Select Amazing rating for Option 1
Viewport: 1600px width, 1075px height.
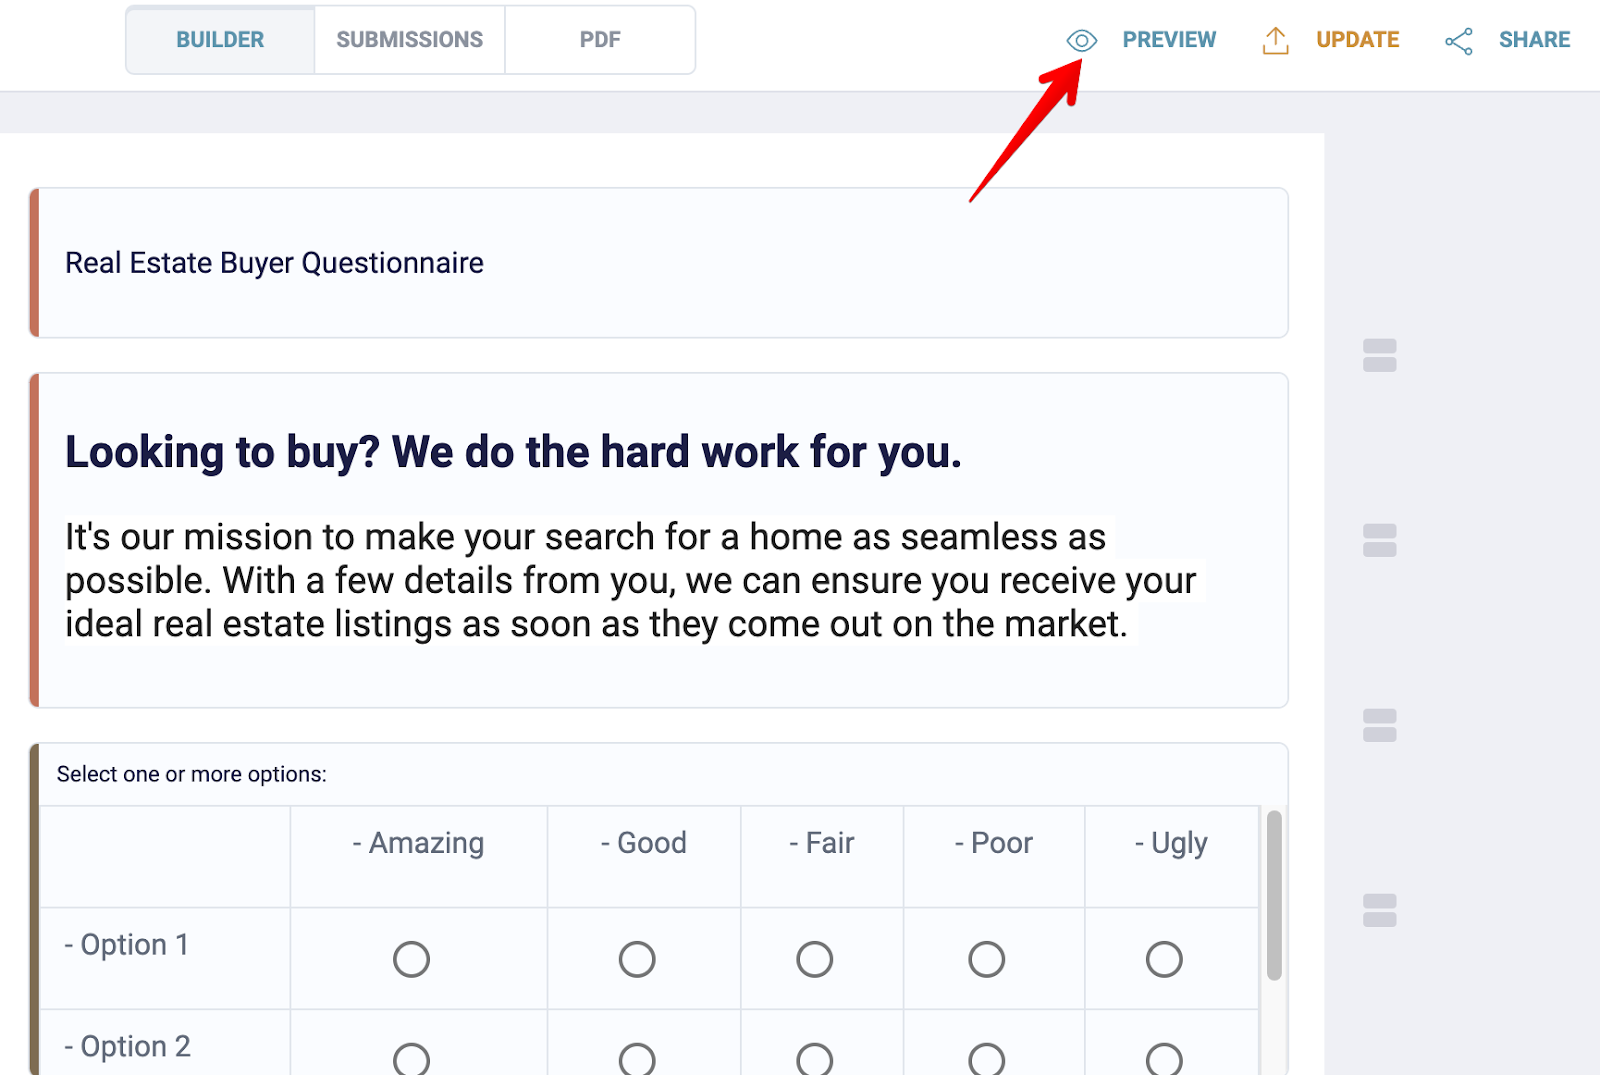411,958
